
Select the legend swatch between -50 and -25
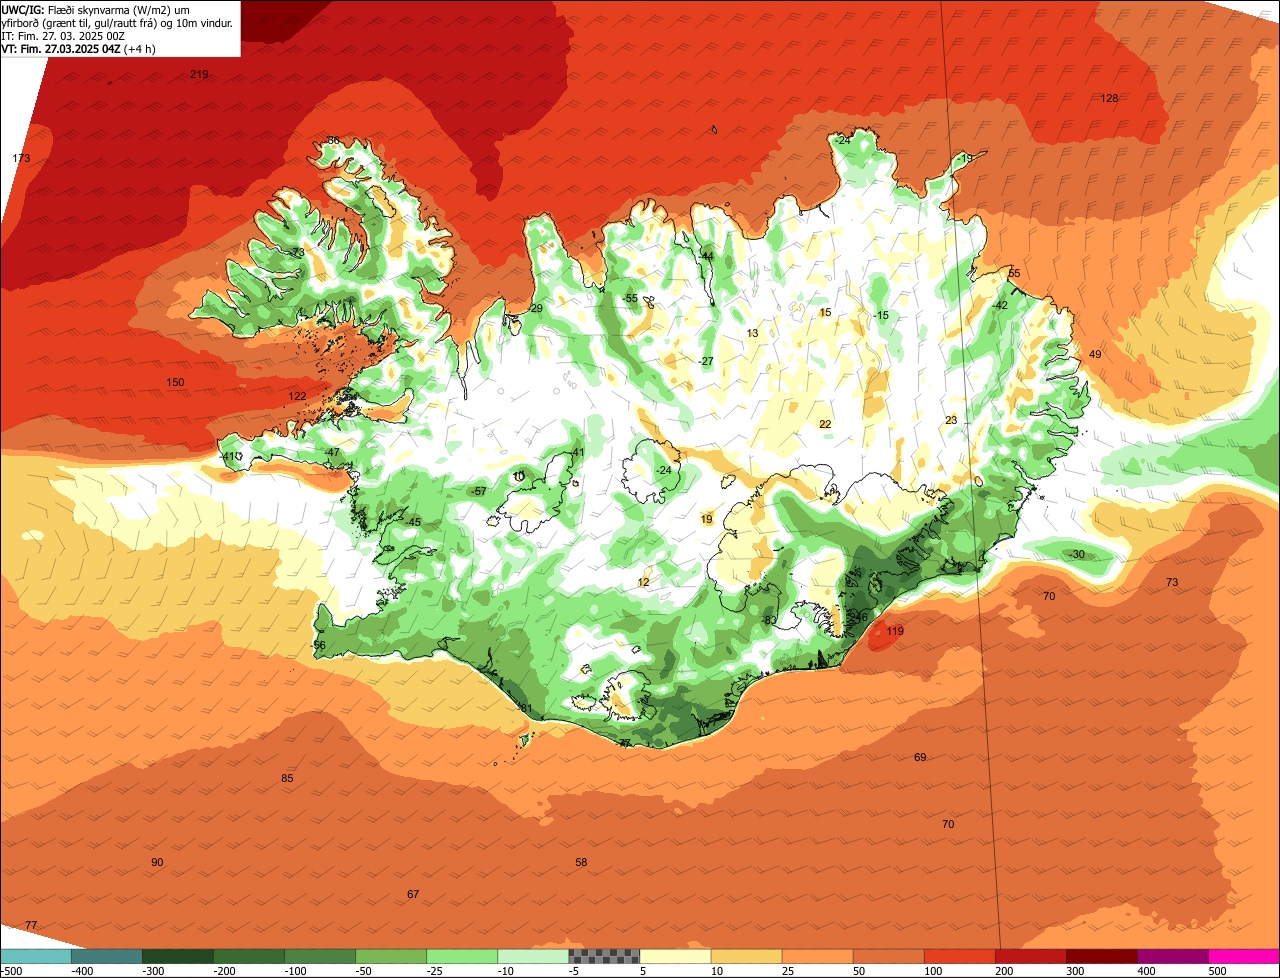coord(390,956)
